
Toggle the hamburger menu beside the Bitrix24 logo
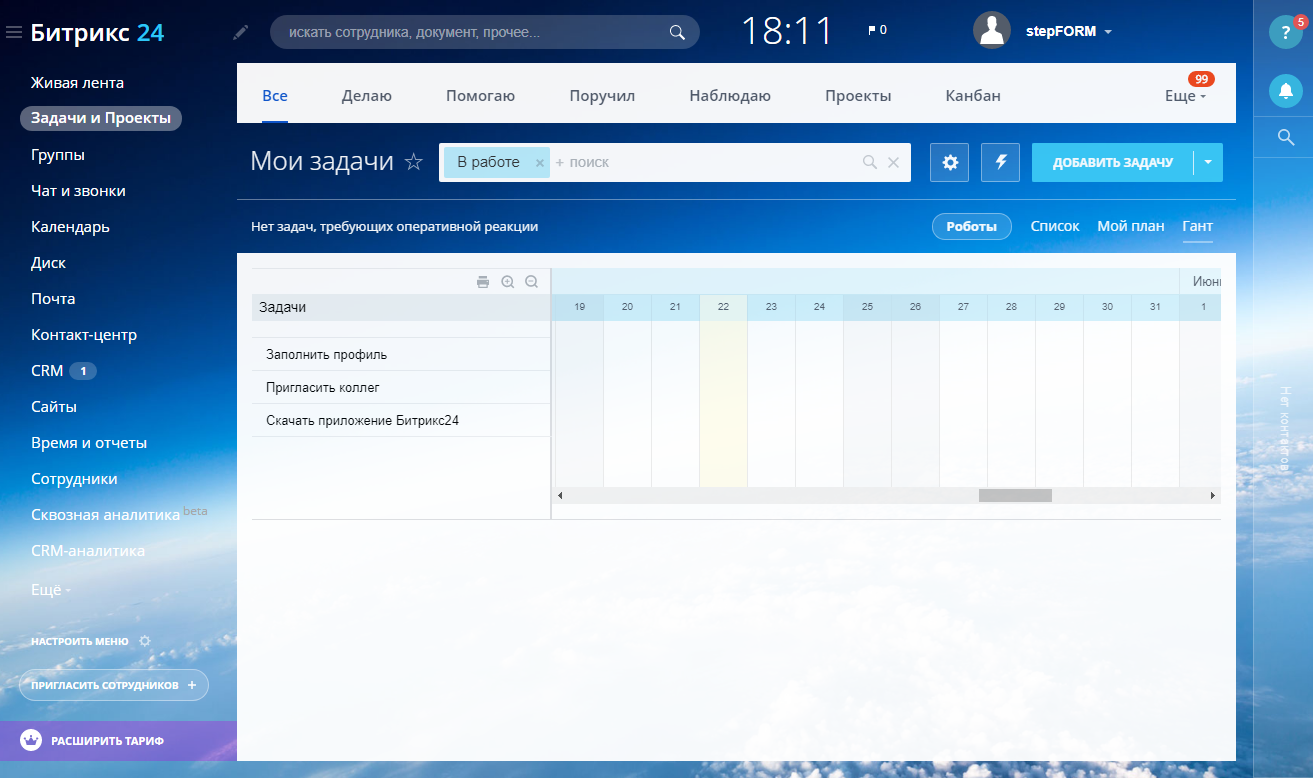(x=14, y=33)
